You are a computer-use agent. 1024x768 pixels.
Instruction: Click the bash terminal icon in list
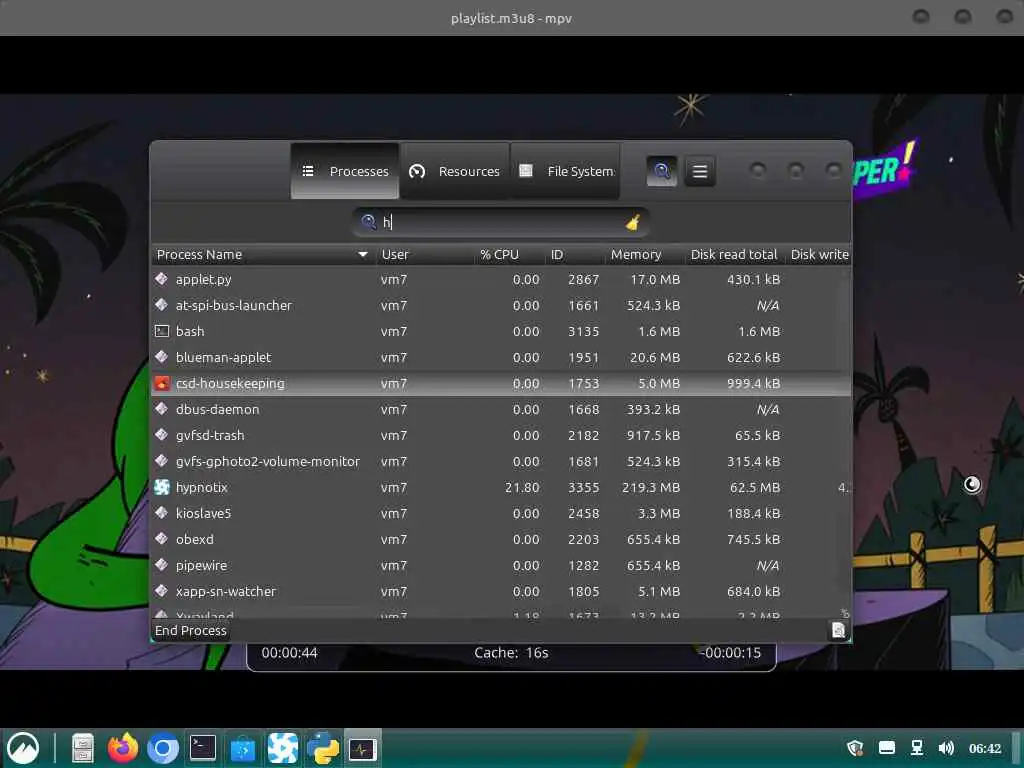(161, 331)
